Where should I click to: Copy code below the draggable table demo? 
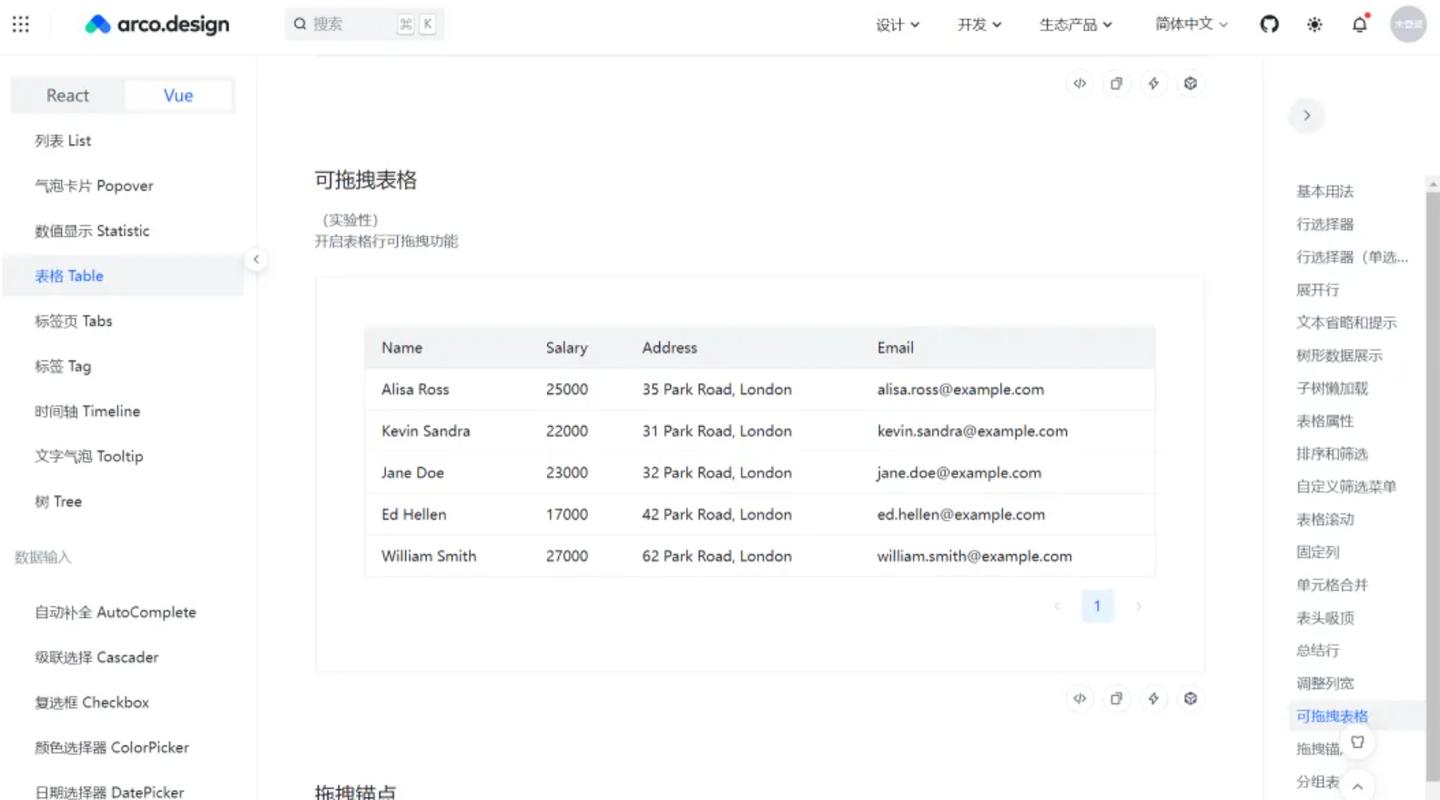[x=1116, y=699]
